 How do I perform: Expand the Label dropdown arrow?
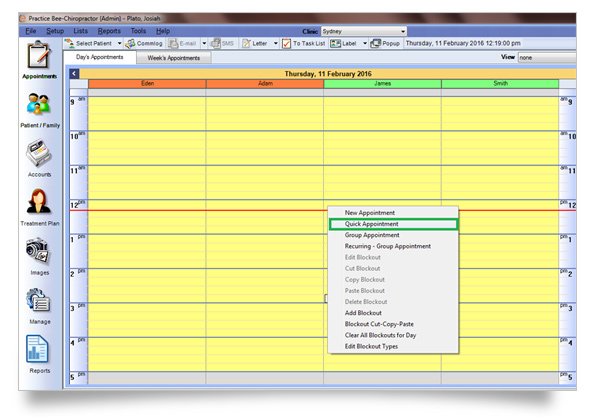365,43
